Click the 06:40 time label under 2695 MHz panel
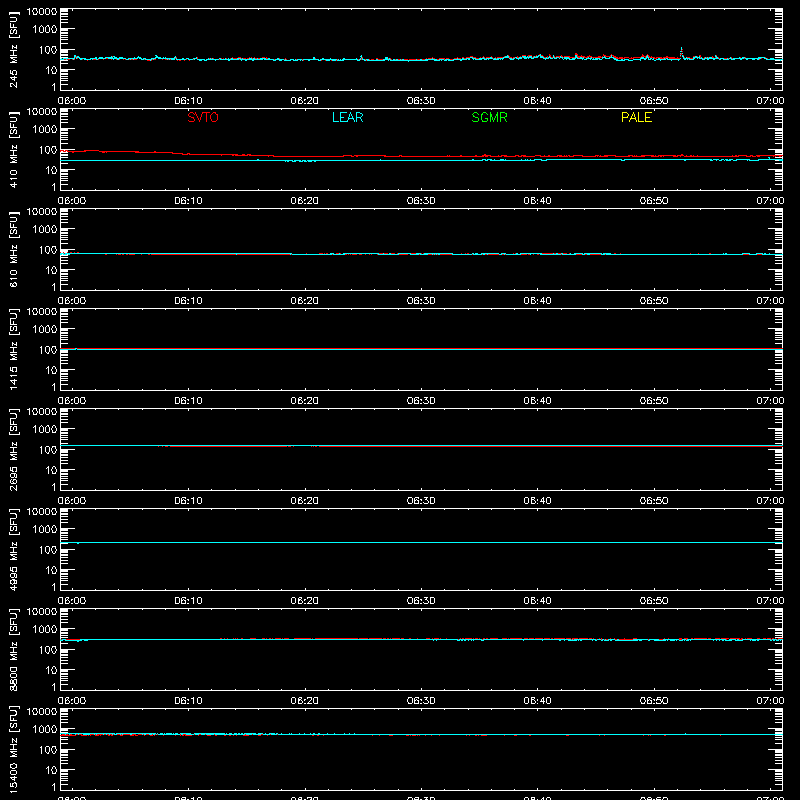800x800 pixels. coord(537,501)
